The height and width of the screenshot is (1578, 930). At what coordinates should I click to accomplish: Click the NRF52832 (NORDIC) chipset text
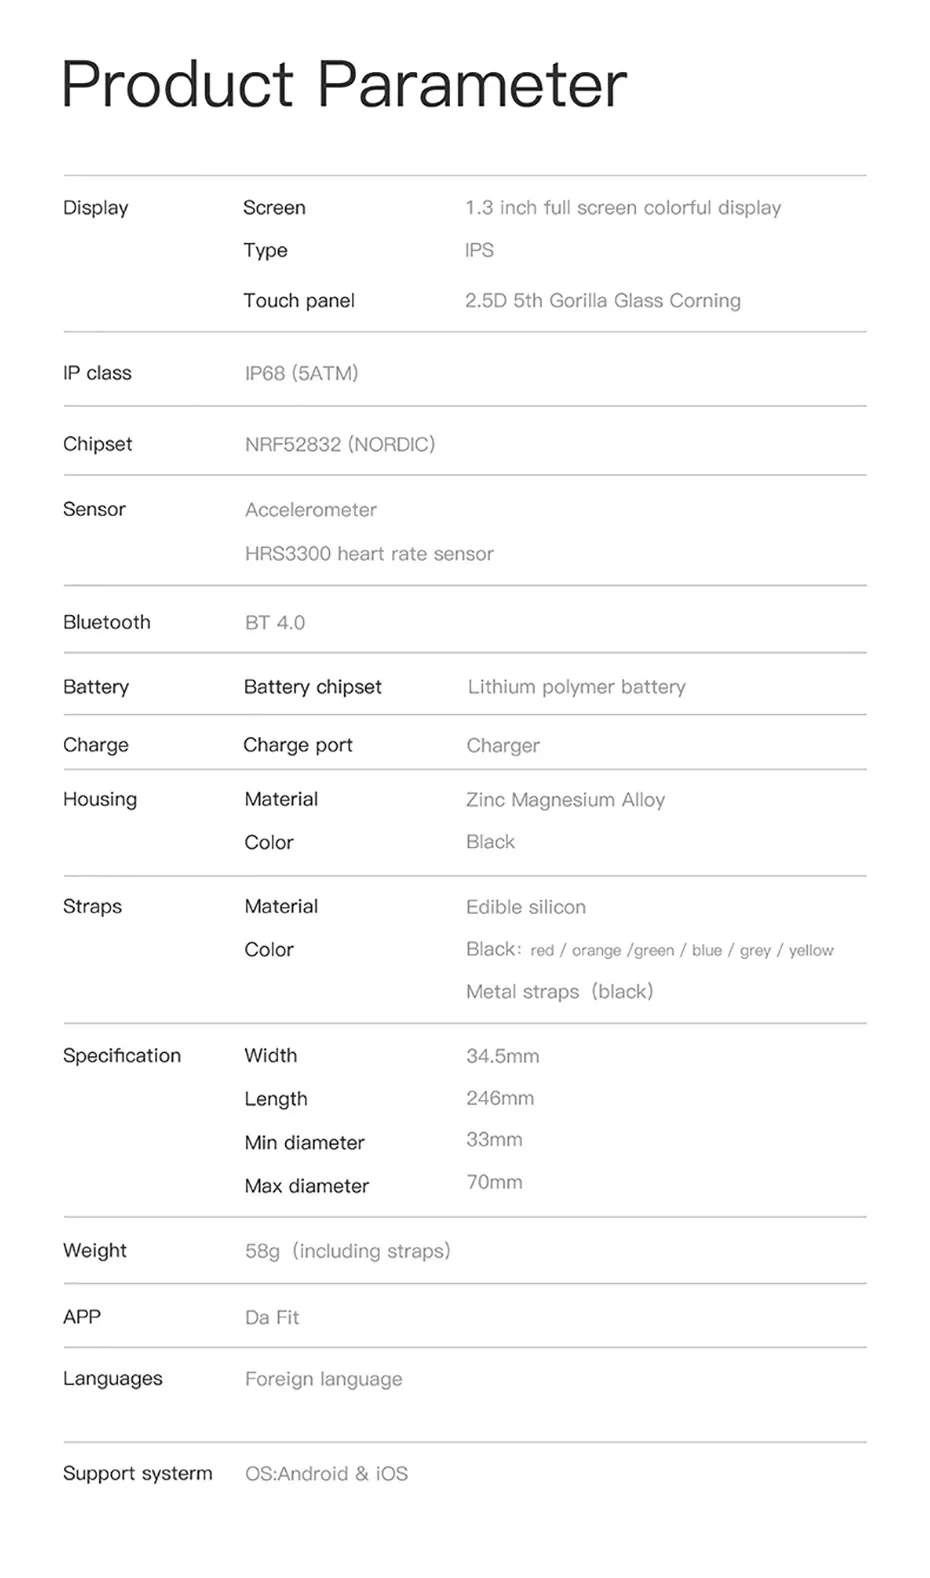340,444
